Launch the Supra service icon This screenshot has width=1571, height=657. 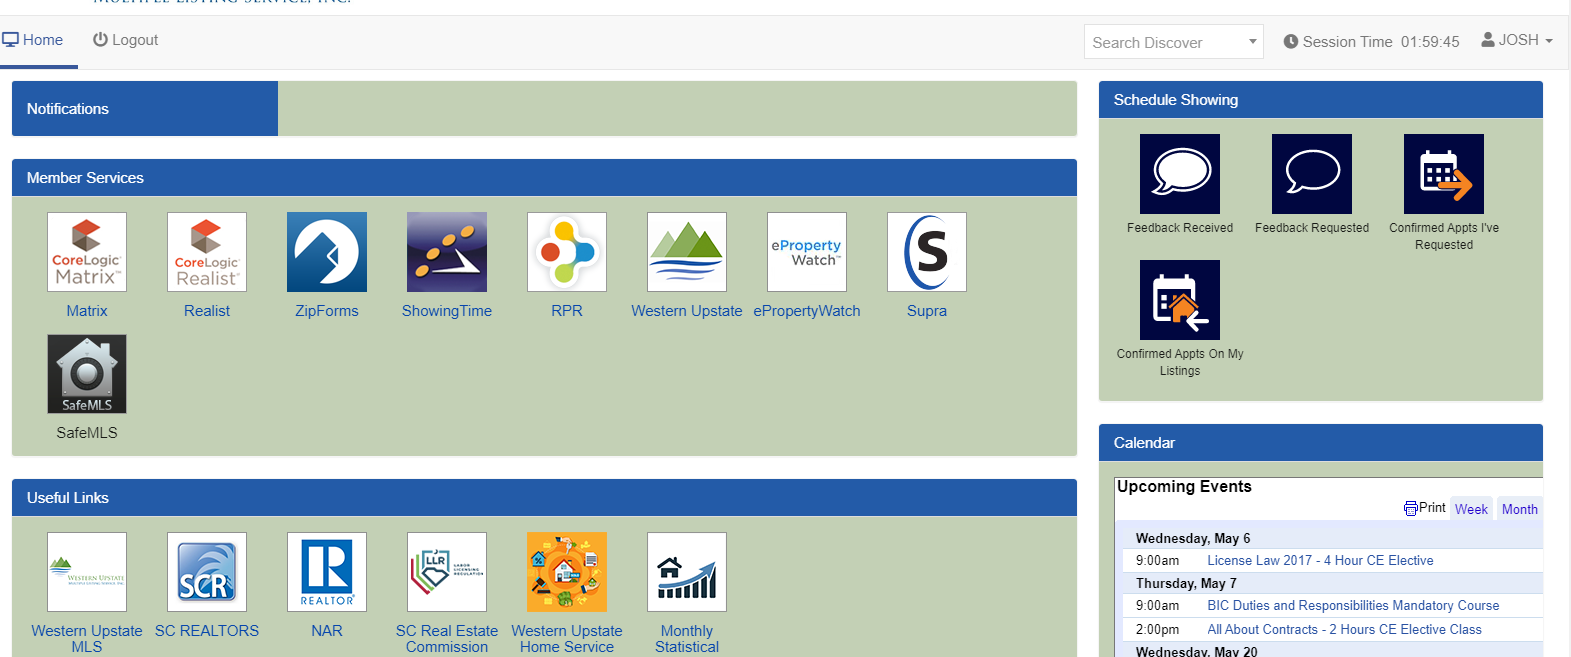click(927, 252)
